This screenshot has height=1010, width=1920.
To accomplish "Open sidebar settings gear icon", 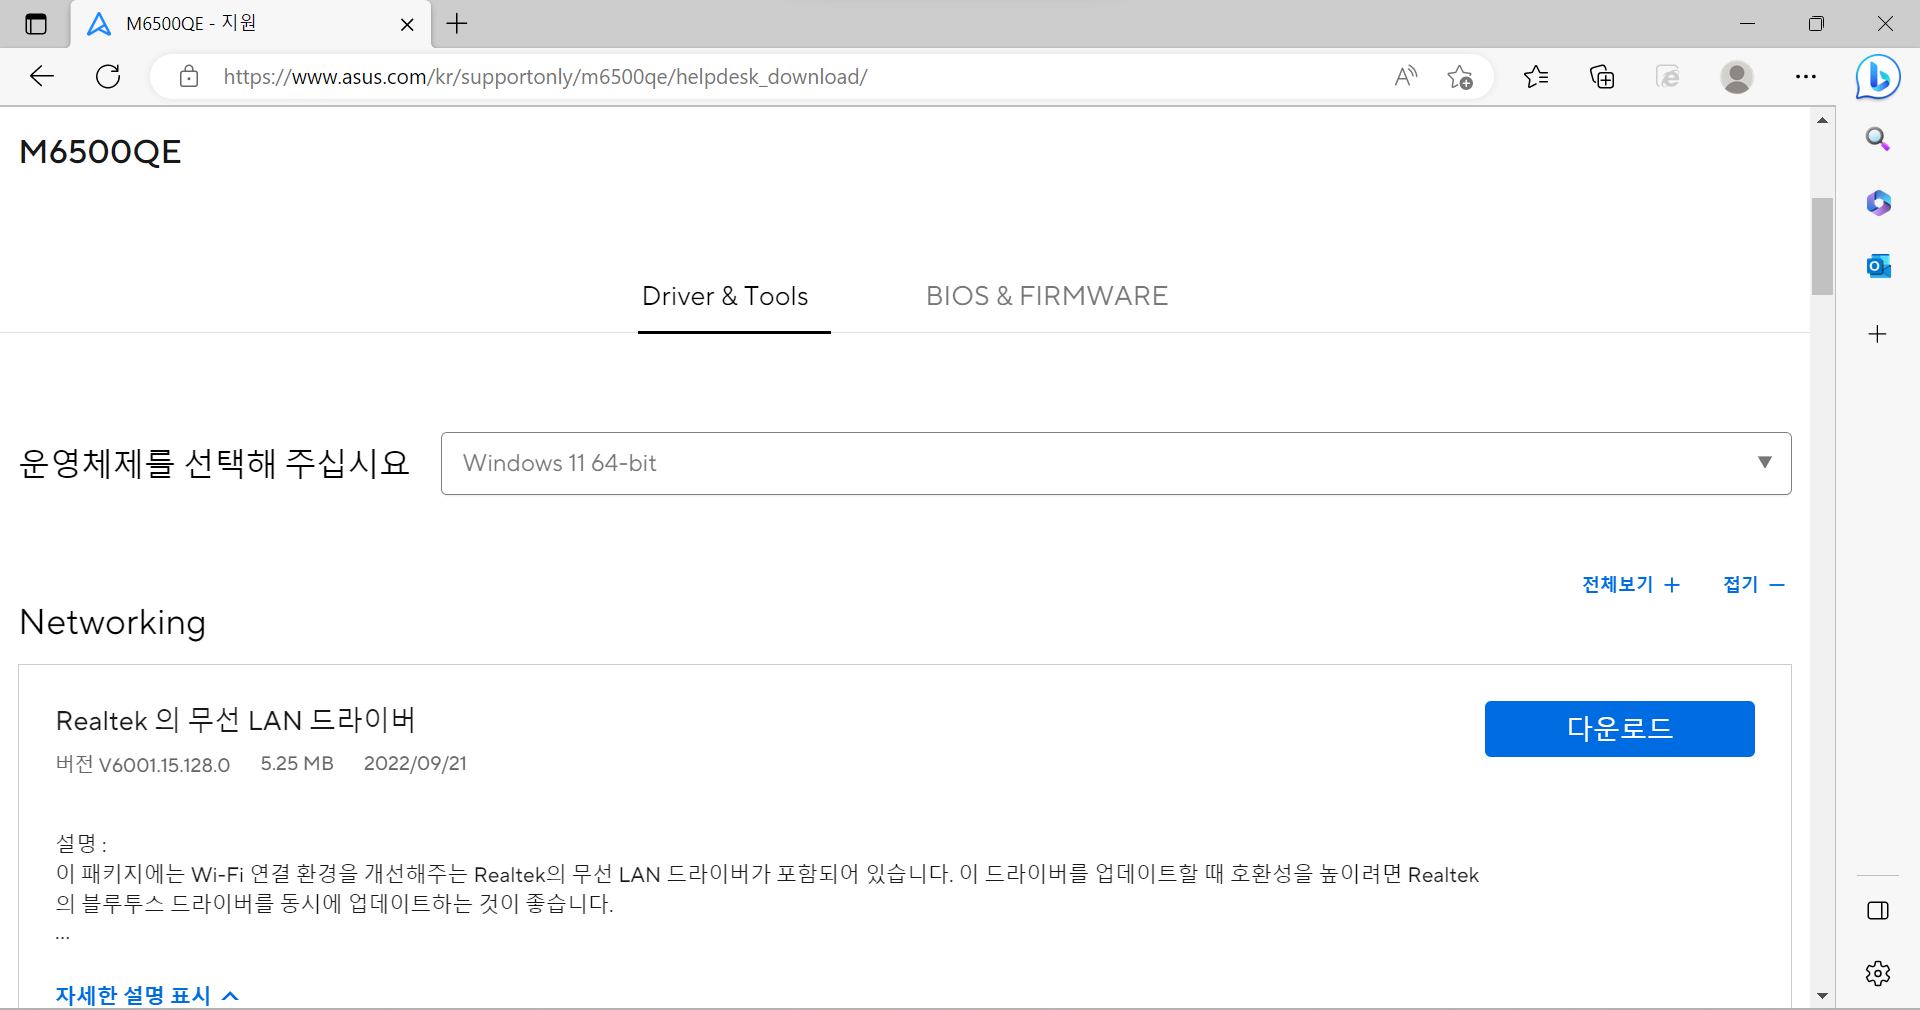I will pos(1878,973).
